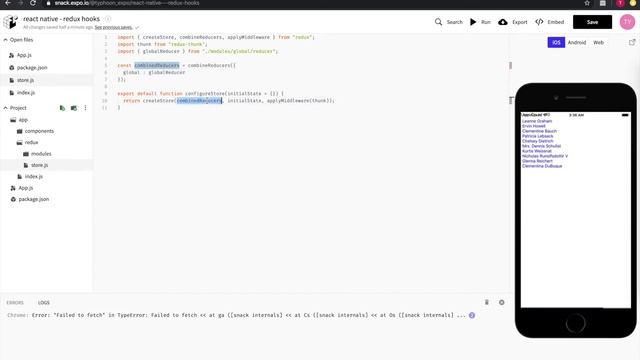Expand the modules folder
640x360 pixels.
[x=38, y=154]
